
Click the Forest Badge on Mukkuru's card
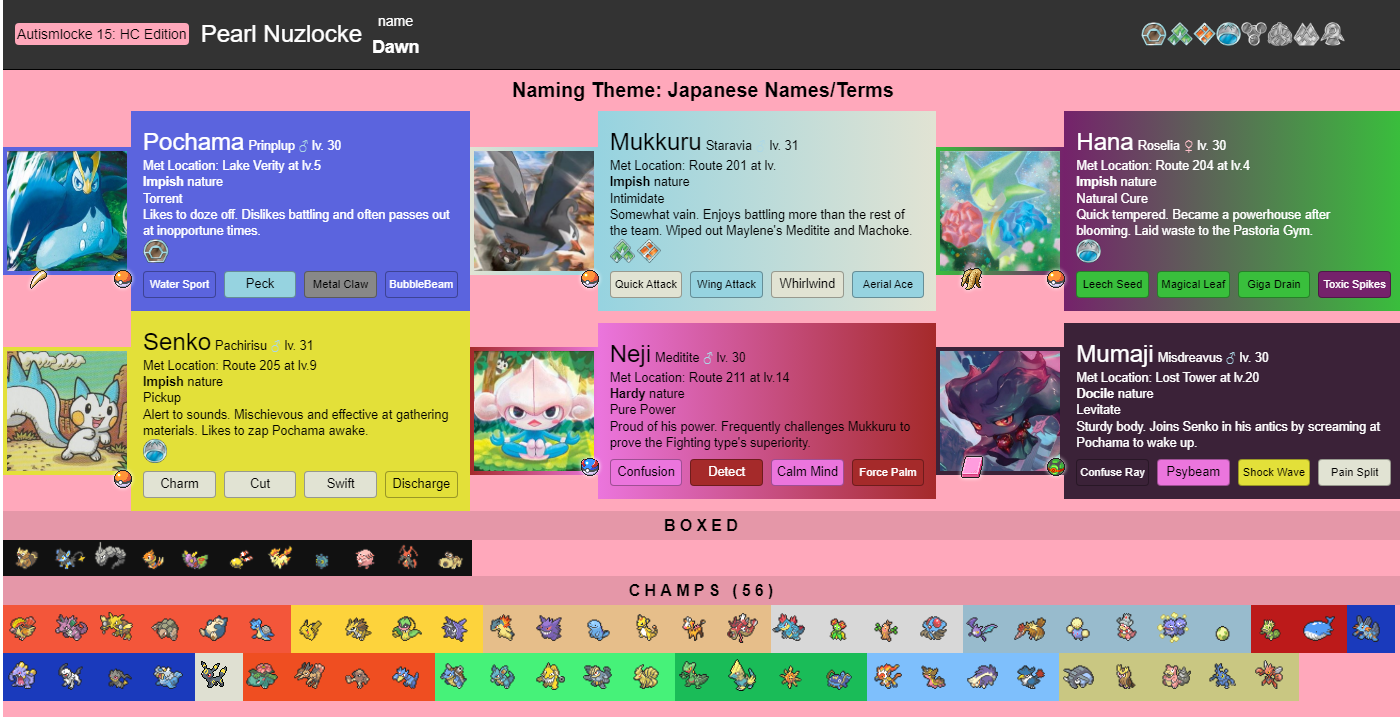pos(622,251)
